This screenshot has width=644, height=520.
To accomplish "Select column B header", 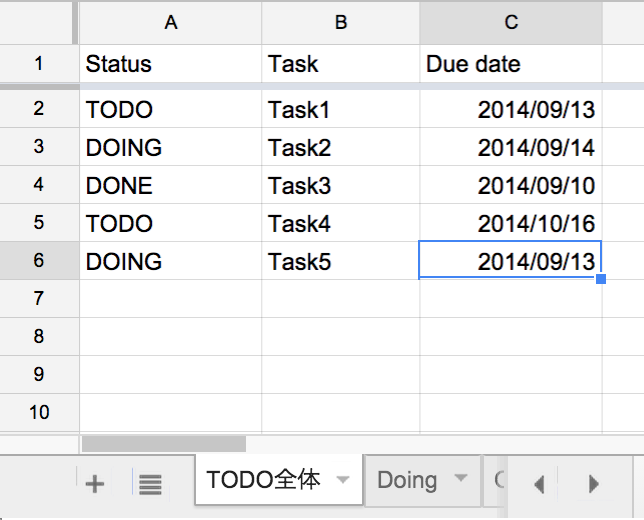I will point(341,22).
